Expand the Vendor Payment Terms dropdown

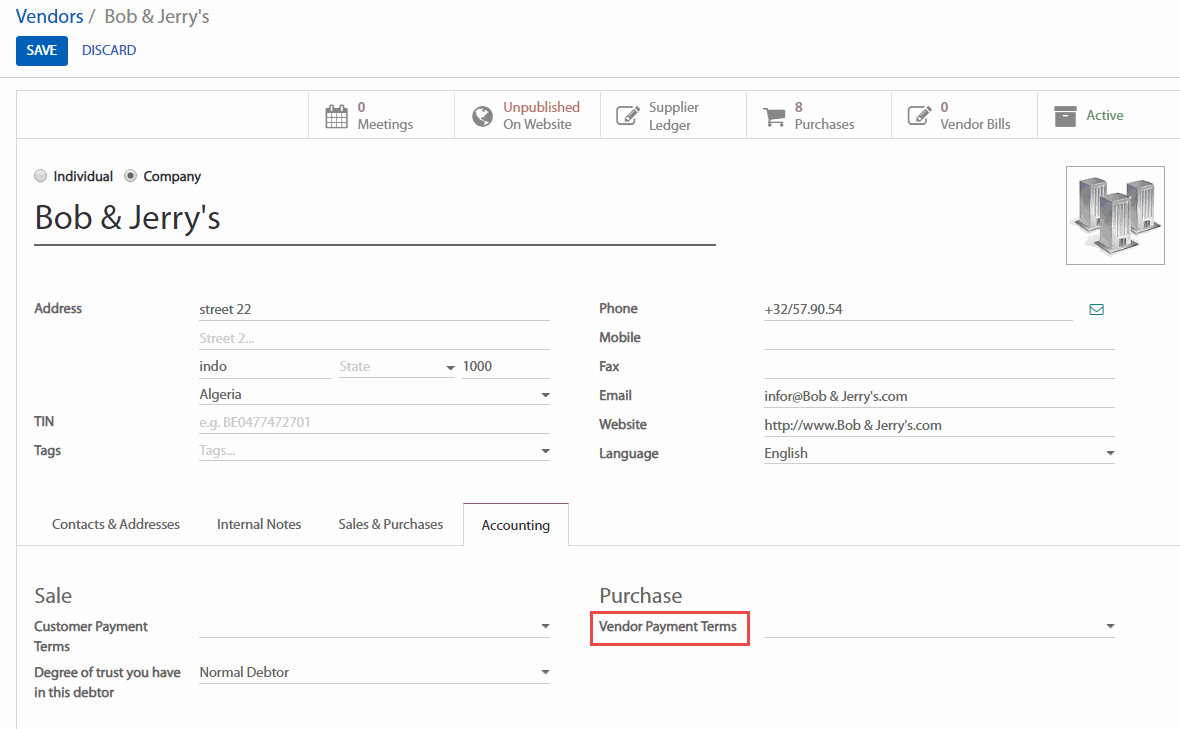[1109, 627]
